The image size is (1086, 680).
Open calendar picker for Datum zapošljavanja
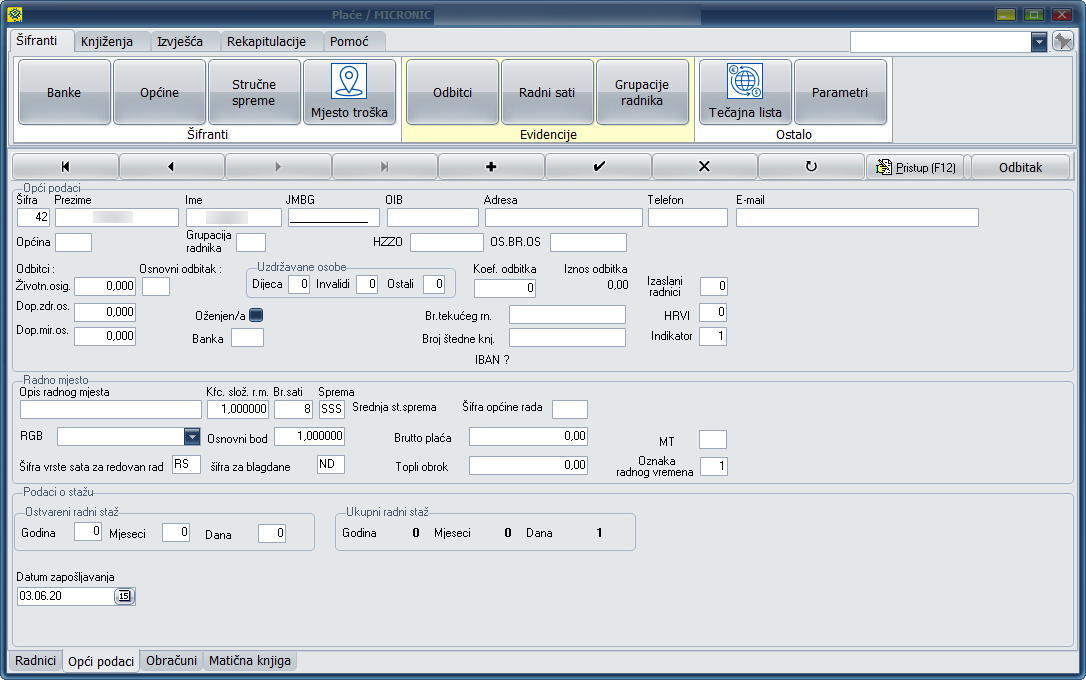(124, 597)
